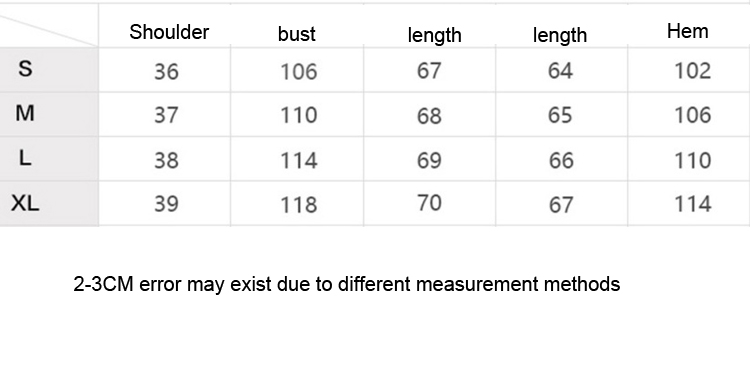Select the length value 70 cell
The image size is (750, 380).
[x=429, y=203]
